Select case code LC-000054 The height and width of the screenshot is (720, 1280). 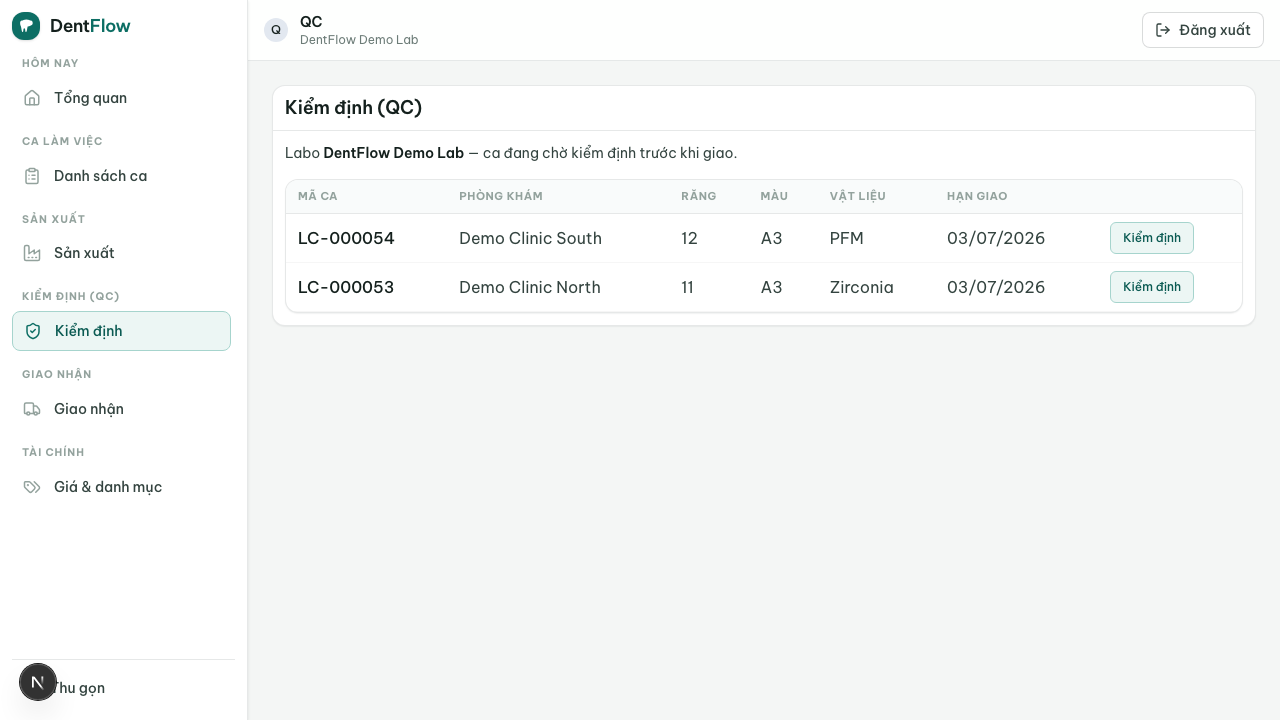[x=346, y=238]
